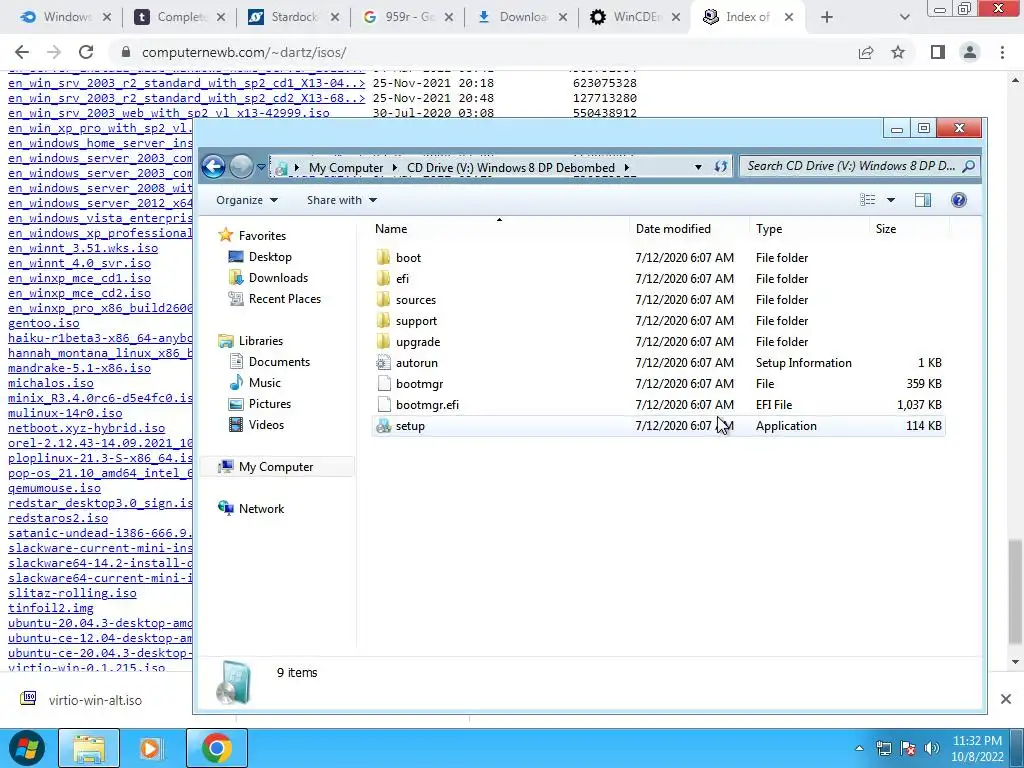Bookmark this page with star icon
This screenshot has height=768, width=1024.
pyautogui.click(x=898, y=52)
